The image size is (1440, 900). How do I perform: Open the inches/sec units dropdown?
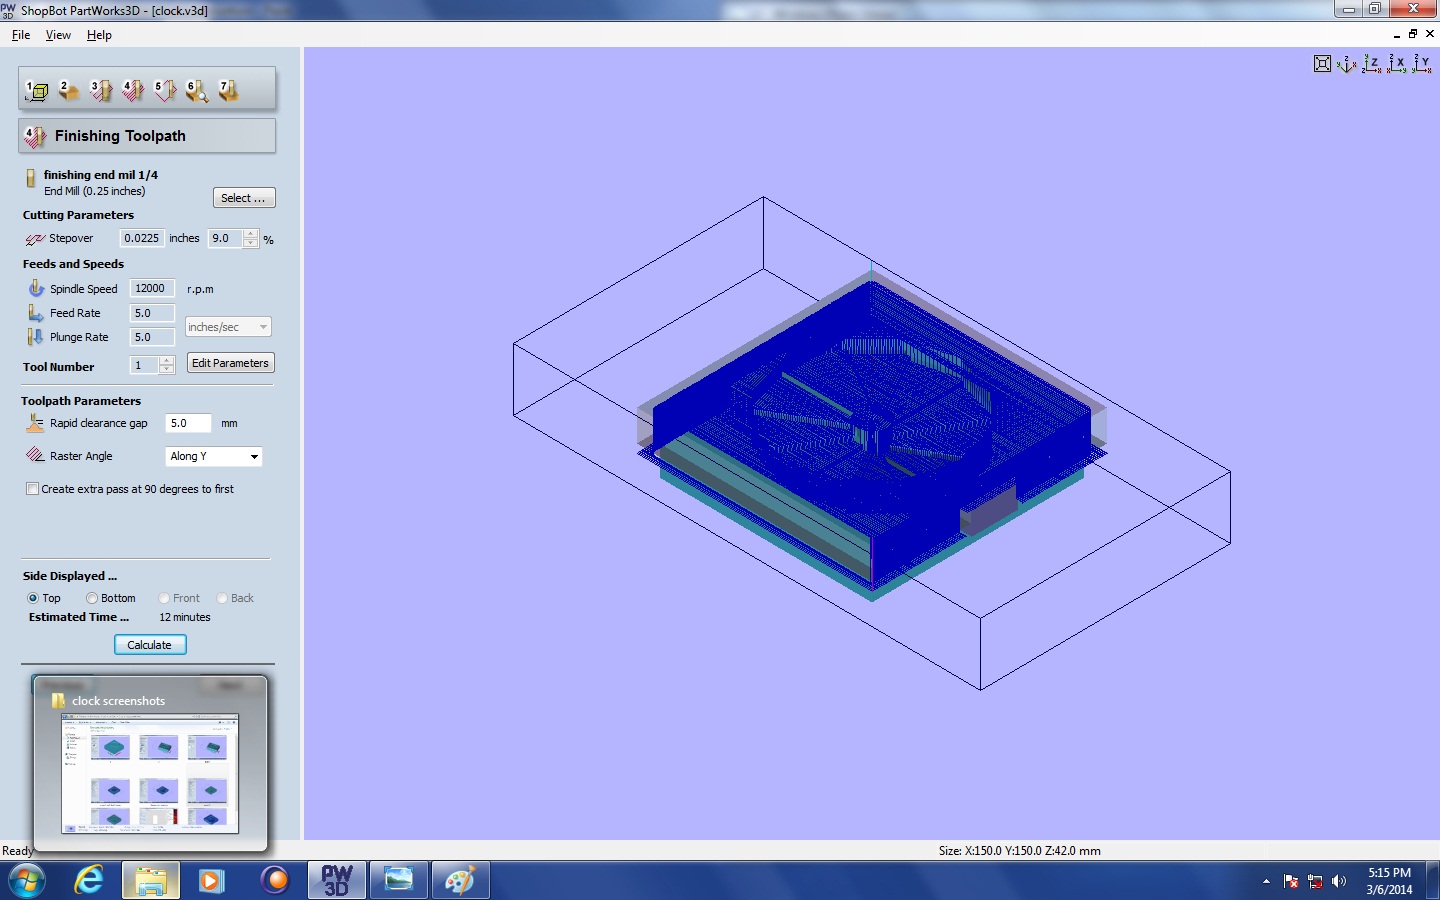228,327
